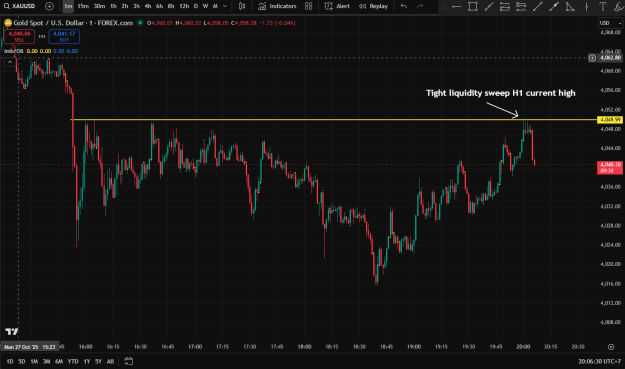This screenshot has width=625, height=369.
Task: Set range to All
Action: [110, 361]
